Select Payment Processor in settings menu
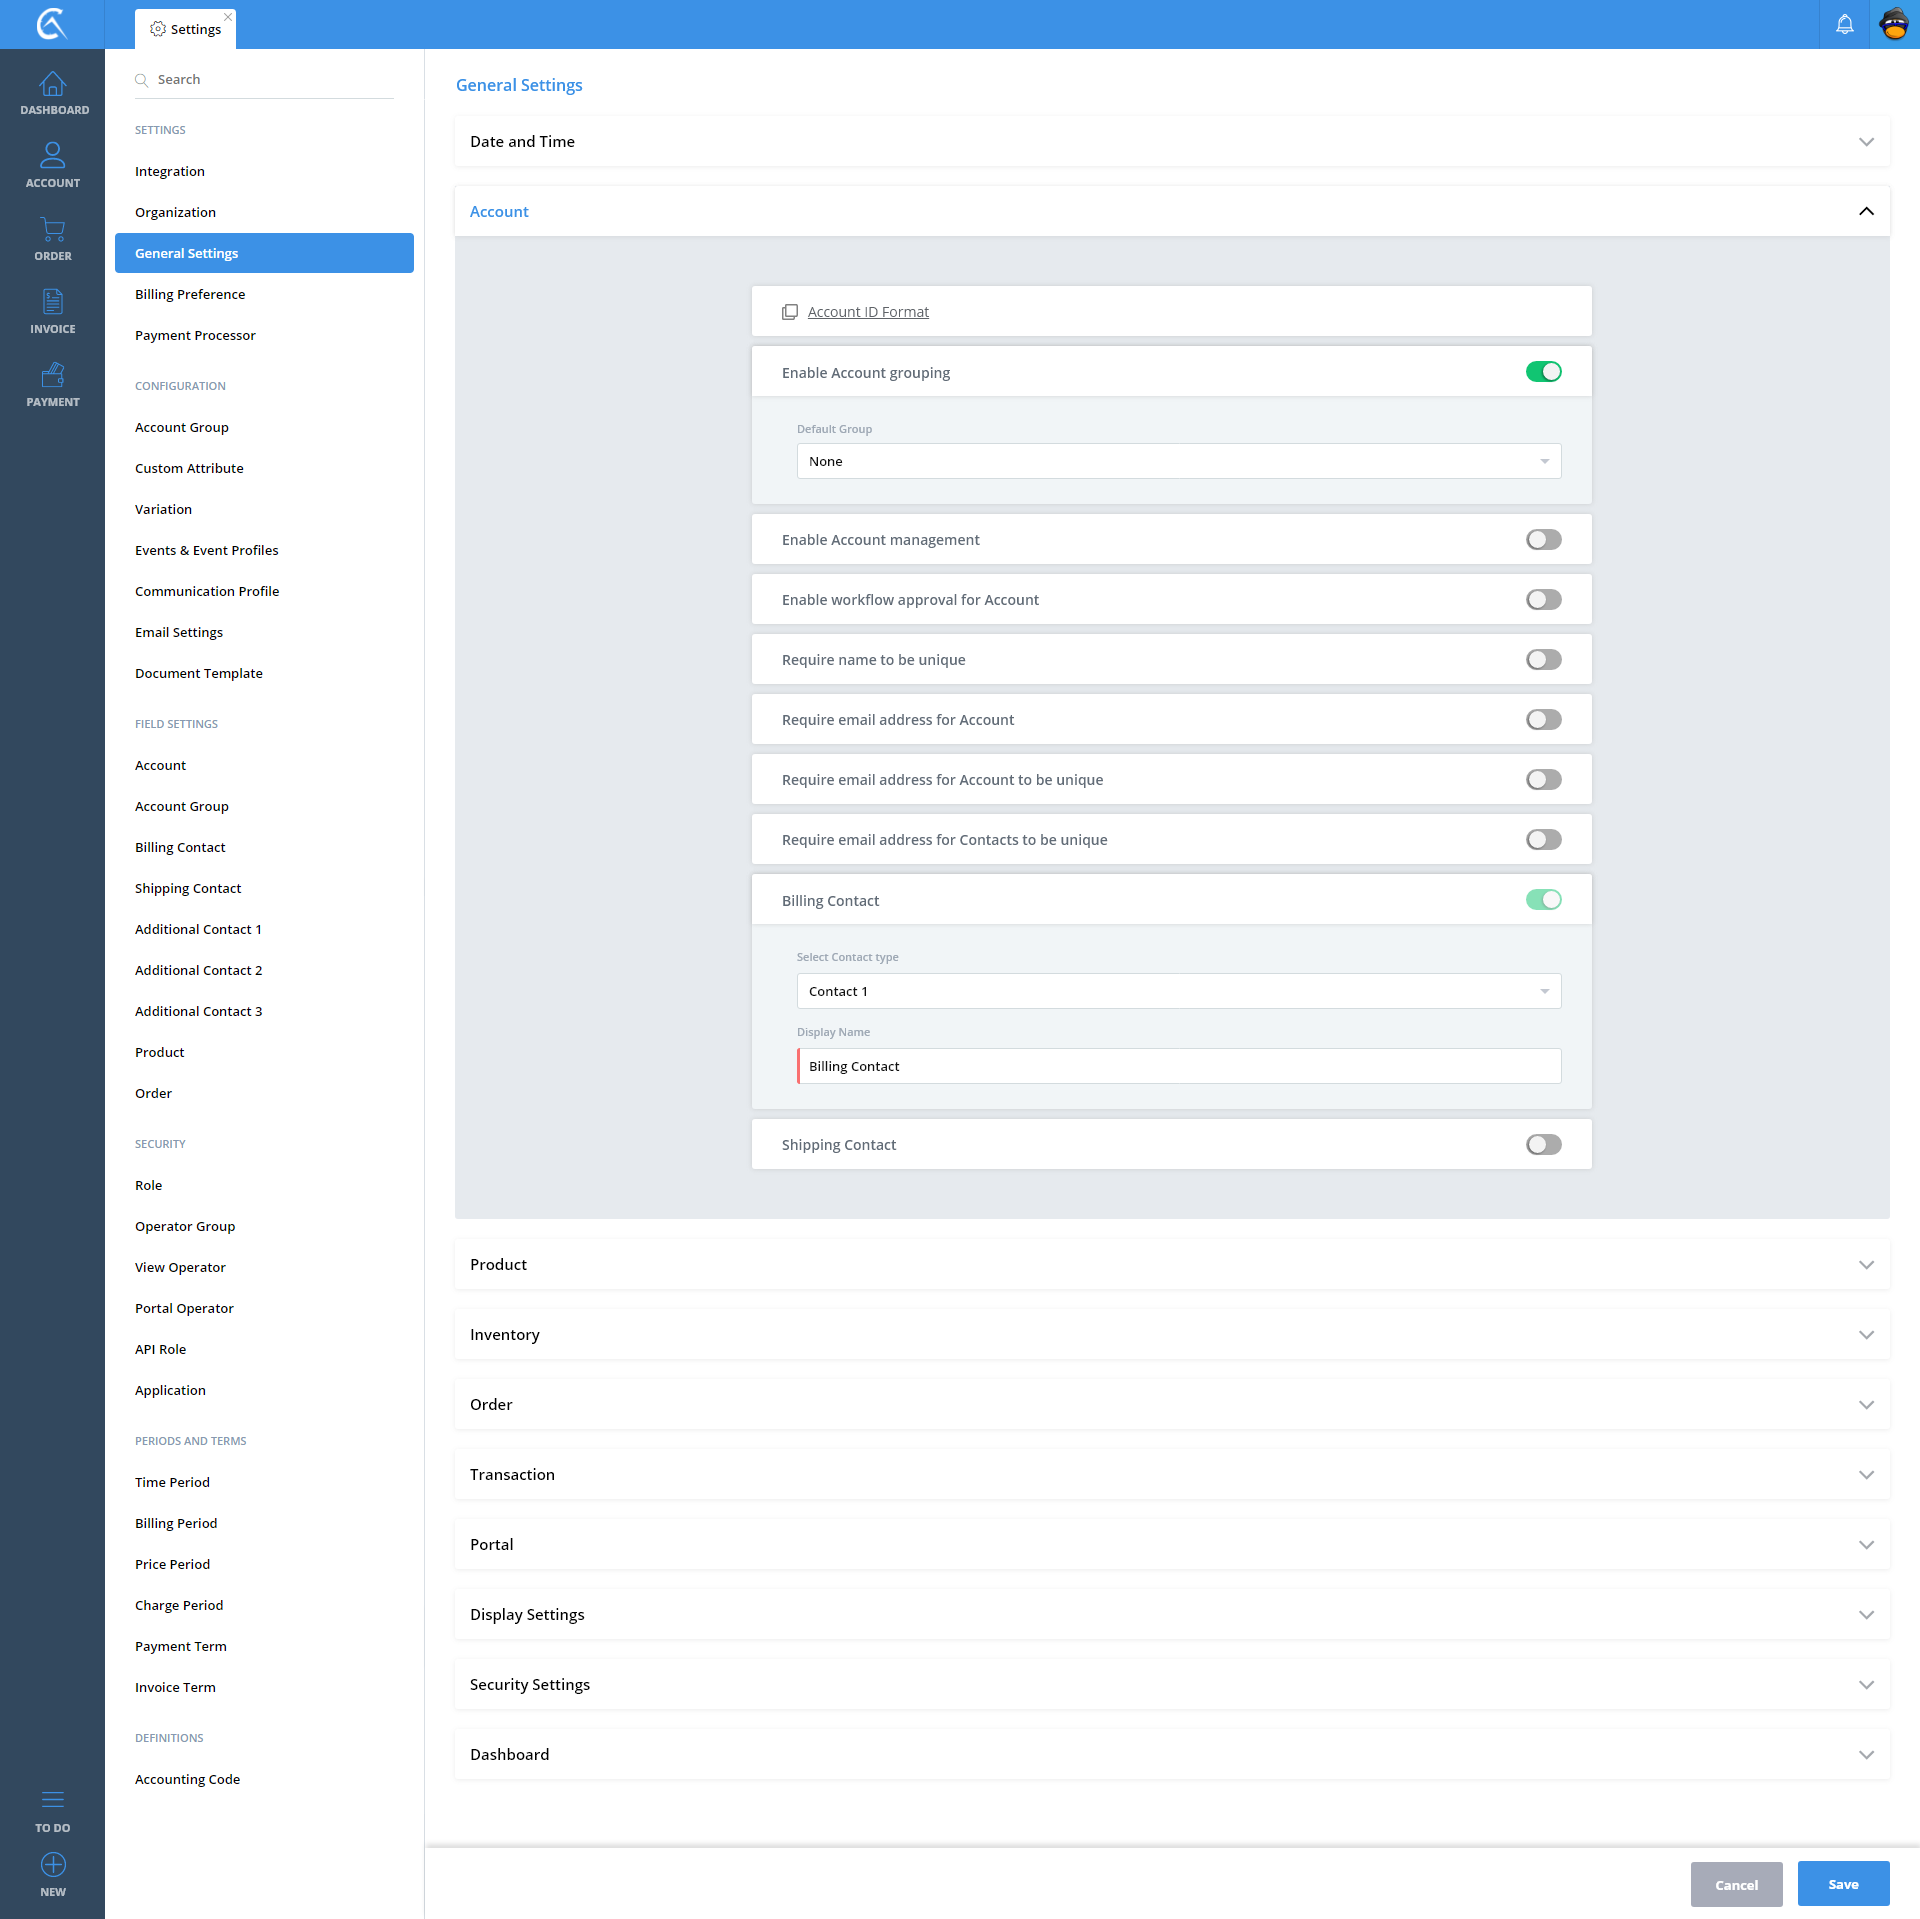This screenshot has height=1919, width=1920. (x=195, y=335)
